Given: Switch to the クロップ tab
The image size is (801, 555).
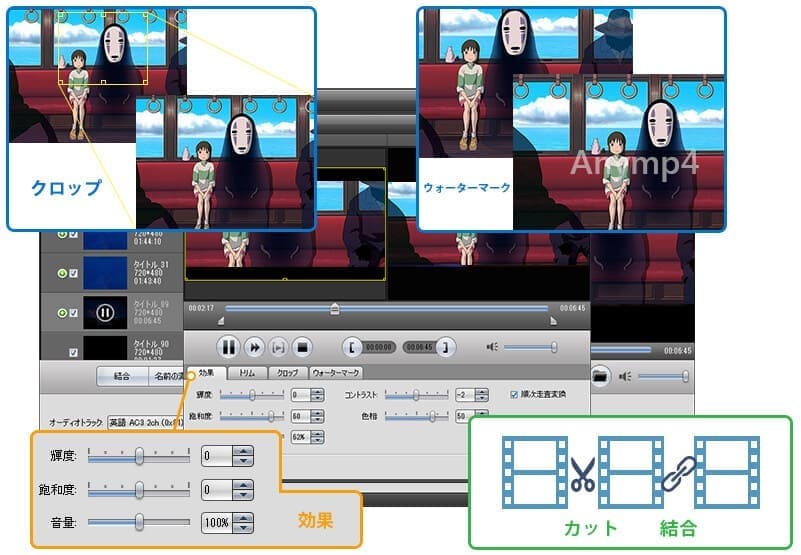Looking at the screenshot, I should coord(288,373).
